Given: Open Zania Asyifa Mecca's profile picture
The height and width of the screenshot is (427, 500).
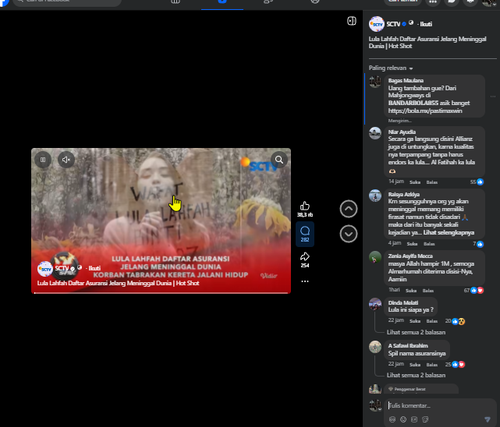Looking at the screenshot, I should point(375,257).
